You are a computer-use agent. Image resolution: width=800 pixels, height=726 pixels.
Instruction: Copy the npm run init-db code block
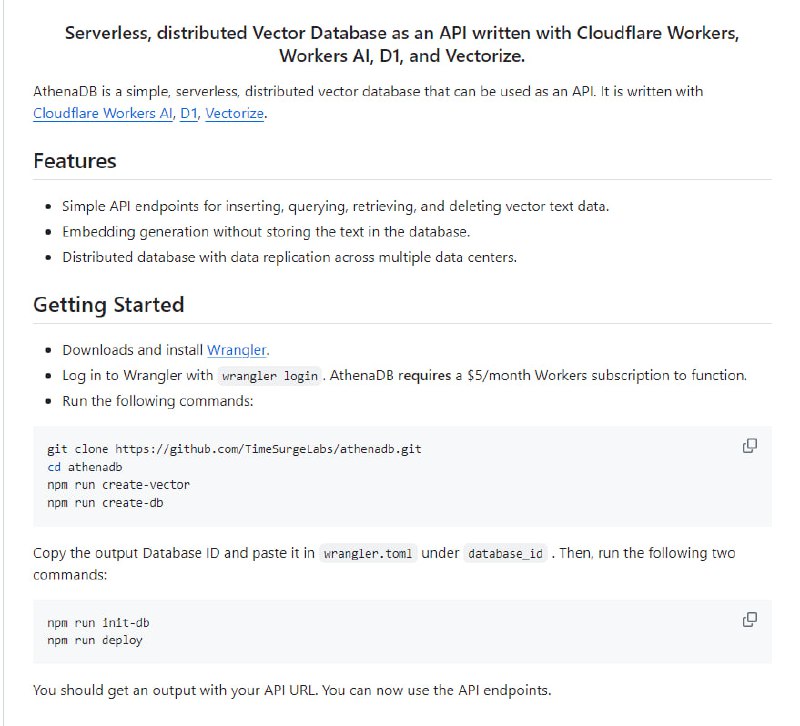749,619
